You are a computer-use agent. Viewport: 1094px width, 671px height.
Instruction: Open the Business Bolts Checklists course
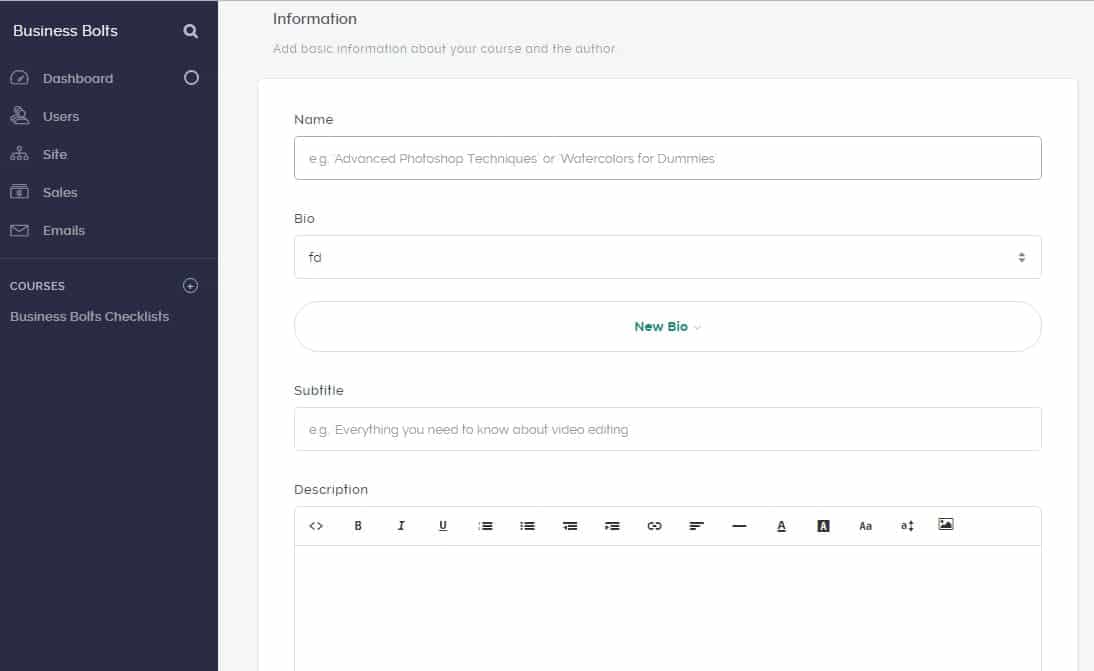pos(89,317)
